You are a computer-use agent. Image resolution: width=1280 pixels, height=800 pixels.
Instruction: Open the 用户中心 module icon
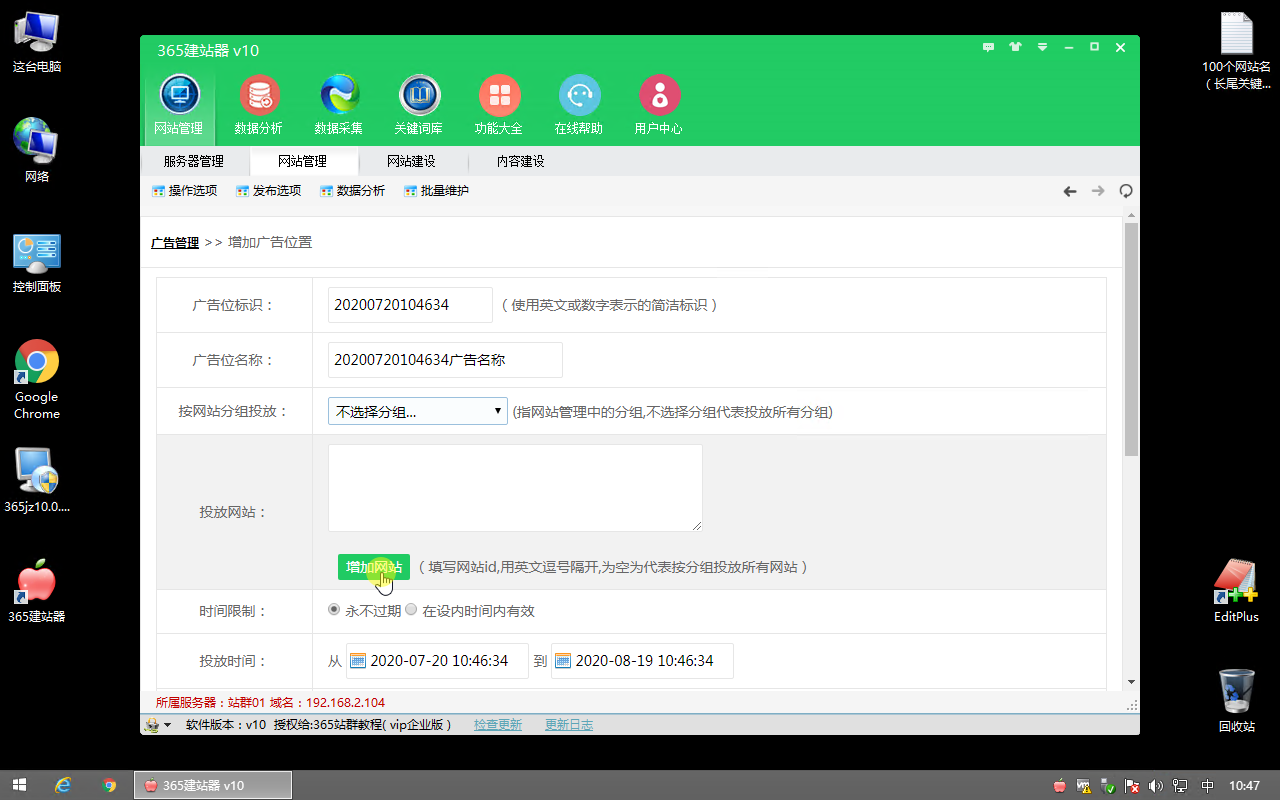pyautogui.click(x=659, y=105)
